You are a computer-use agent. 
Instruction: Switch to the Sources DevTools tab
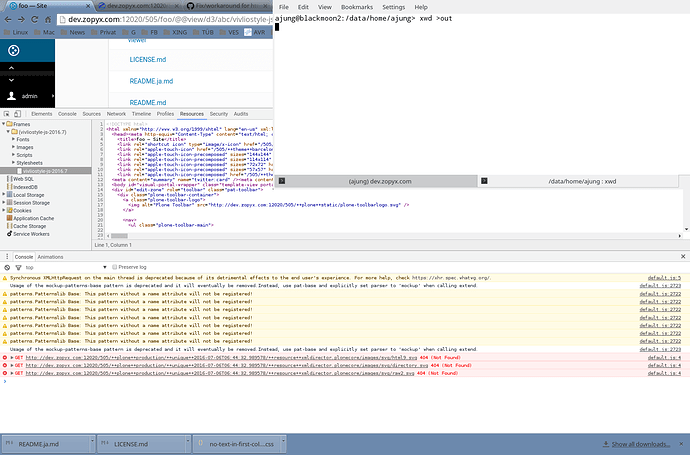click(x=92, y=114)
